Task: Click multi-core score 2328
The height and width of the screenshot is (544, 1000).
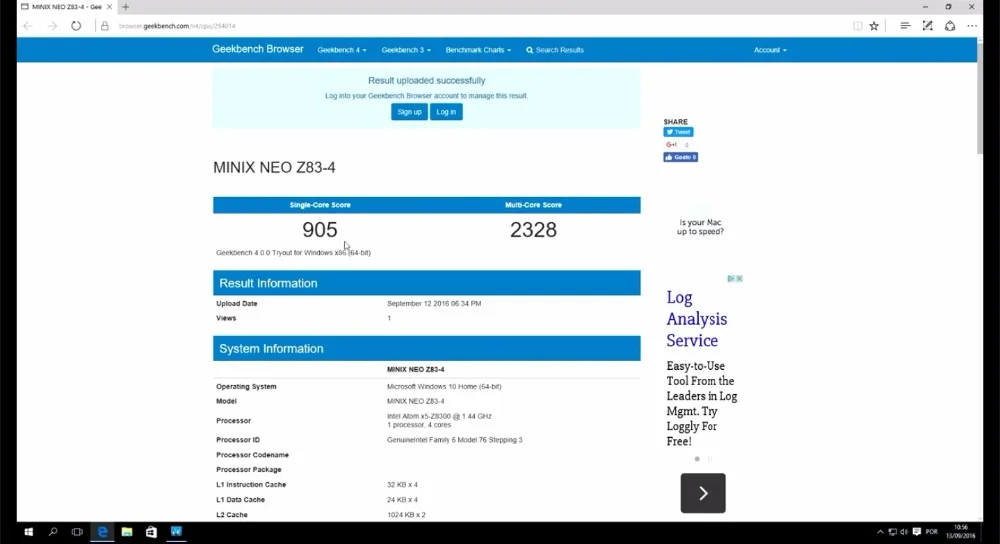Action: point(533,230)
